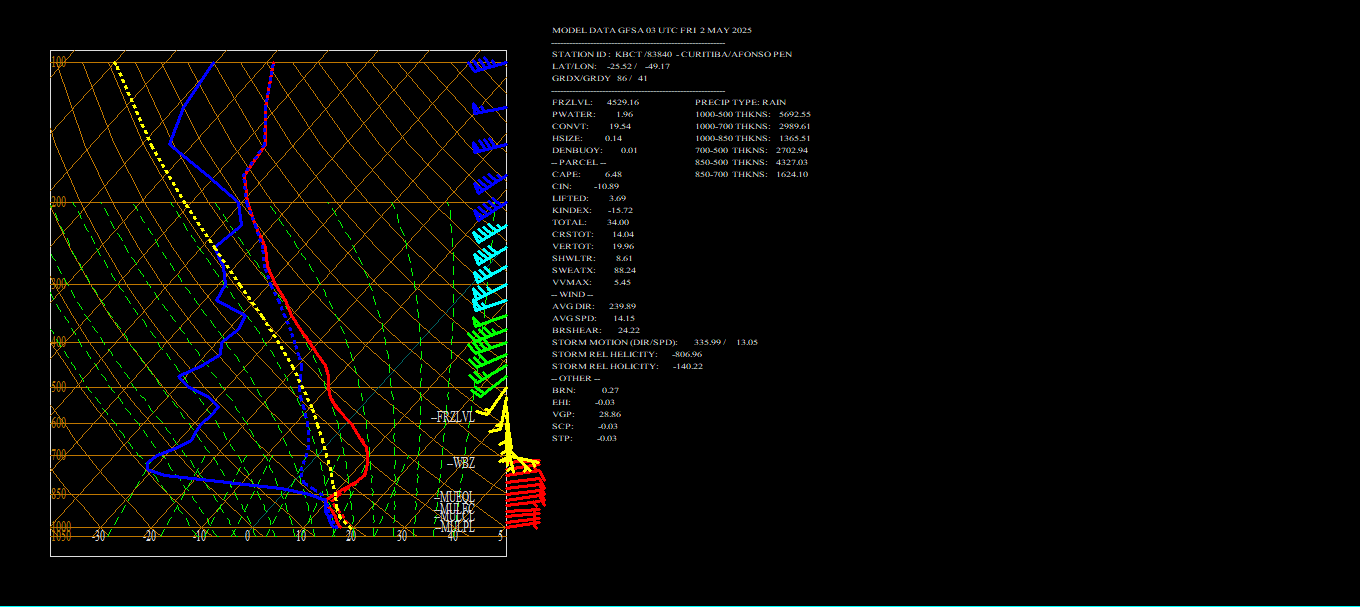The height and width of the screenshot is (607, 1360).
Task: Click the SWEATX value 88.24
Action: (x=625, y=270)
